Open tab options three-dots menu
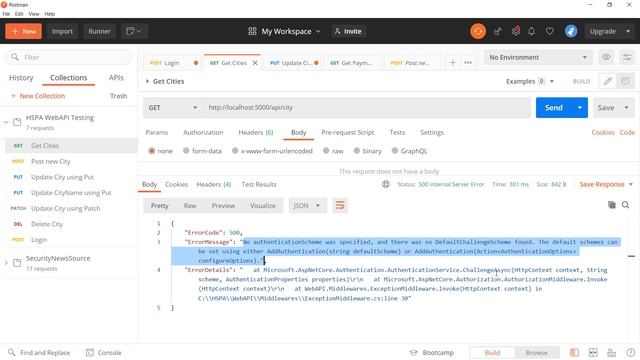 point(468,62)
